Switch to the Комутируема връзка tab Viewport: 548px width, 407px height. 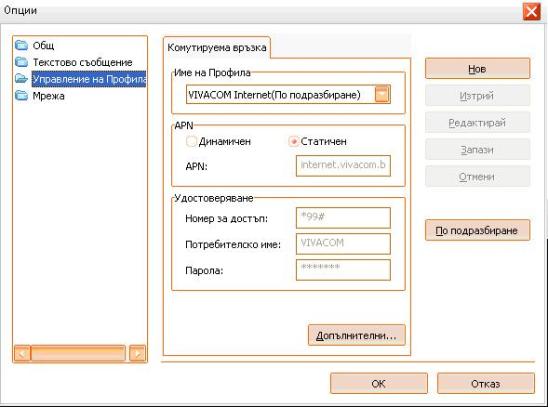pyautogui.click(x=217, y=48)
